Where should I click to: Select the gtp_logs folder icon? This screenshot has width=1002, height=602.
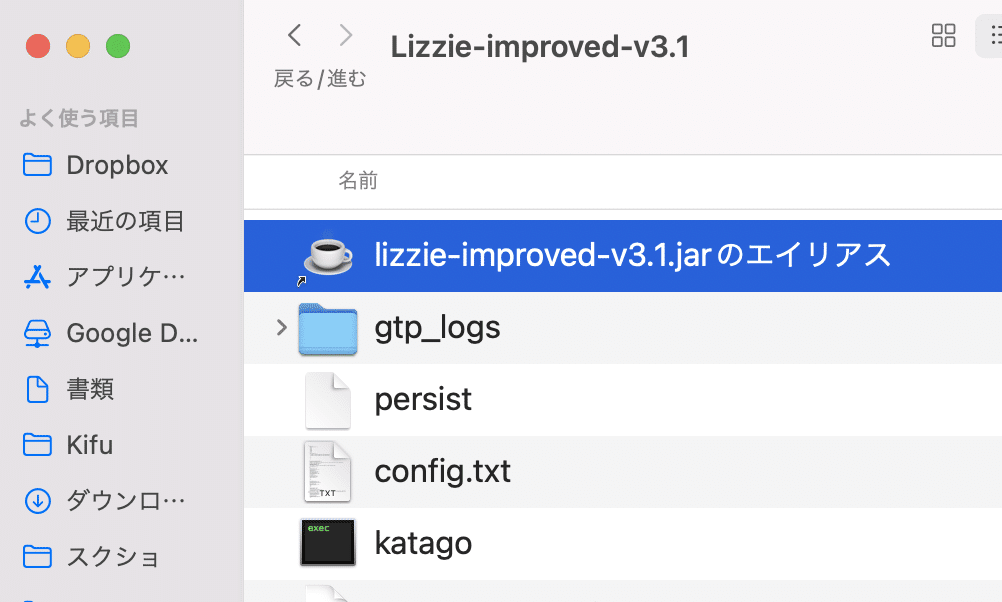pos(327,328)
